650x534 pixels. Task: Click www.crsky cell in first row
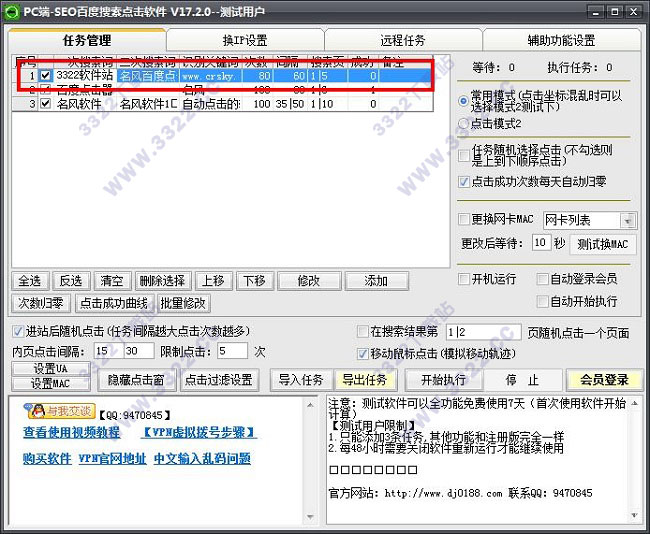(211, 76)
